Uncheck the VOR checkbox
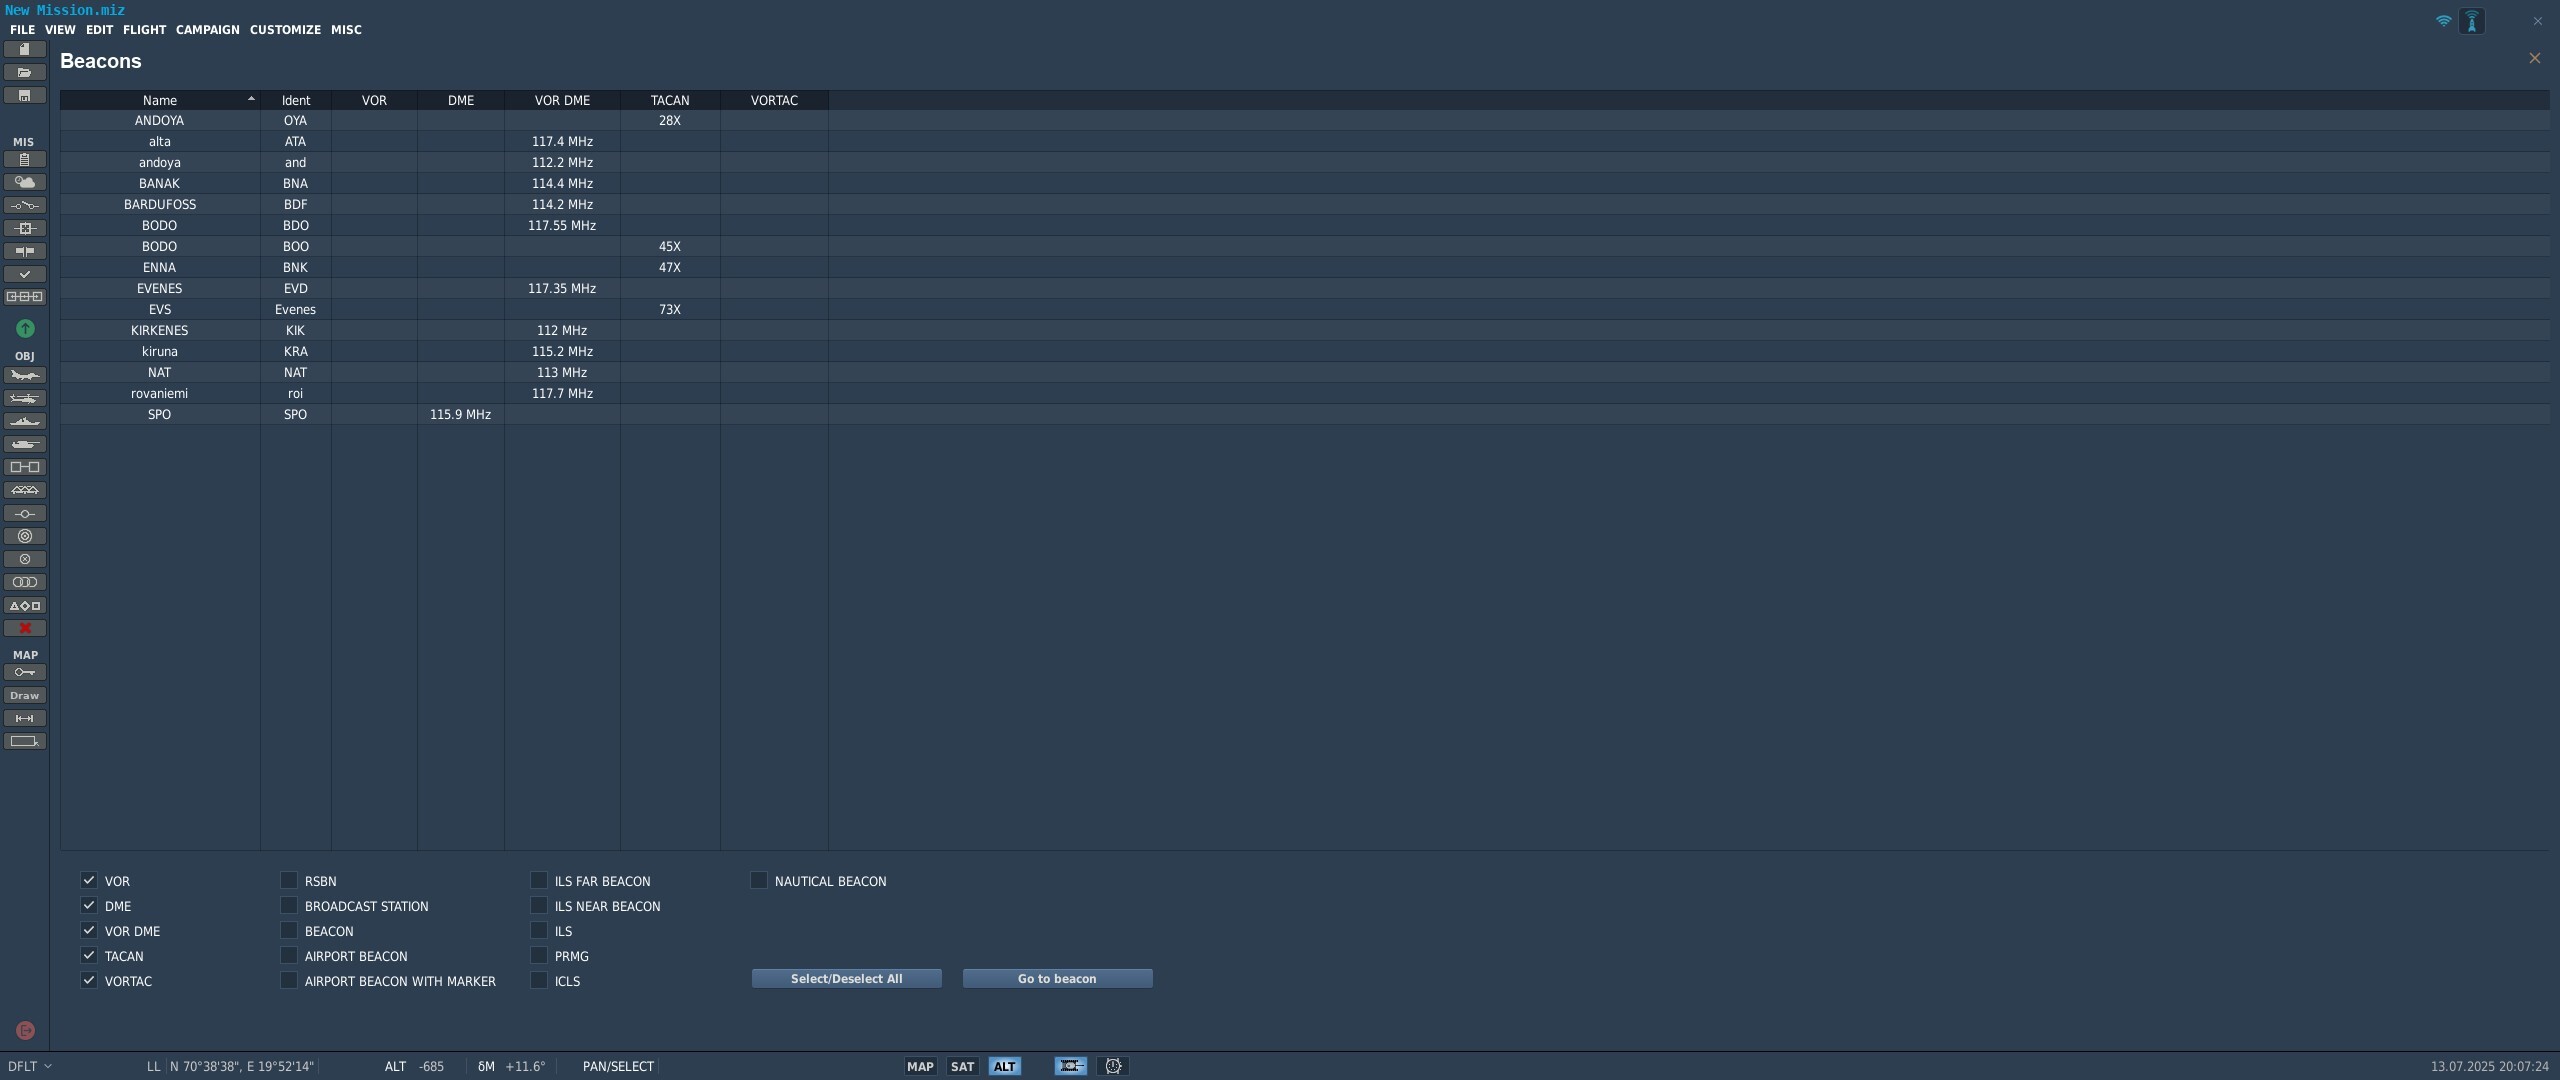Screen dimensions: 2560x1080 coord(89,880)
